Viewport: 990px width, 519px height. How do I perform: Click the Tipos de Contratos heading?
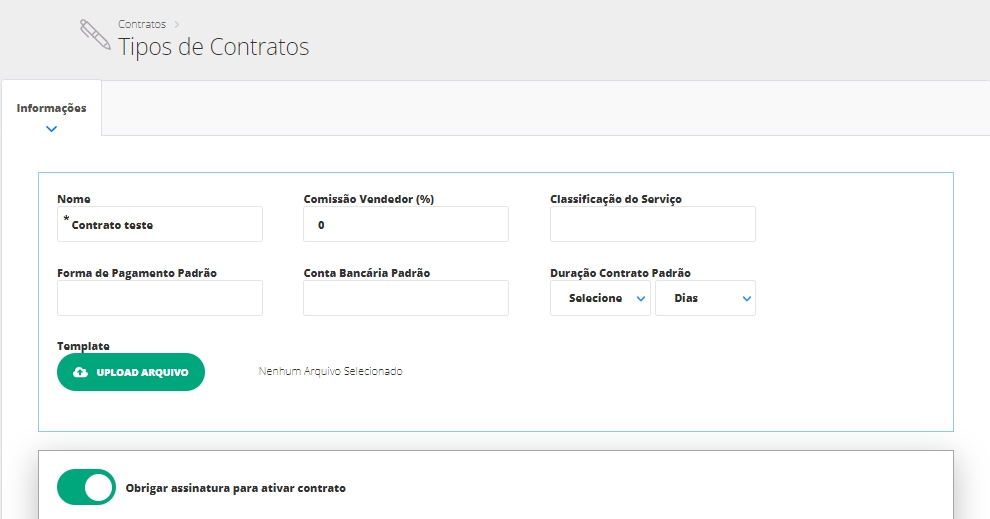213,47
